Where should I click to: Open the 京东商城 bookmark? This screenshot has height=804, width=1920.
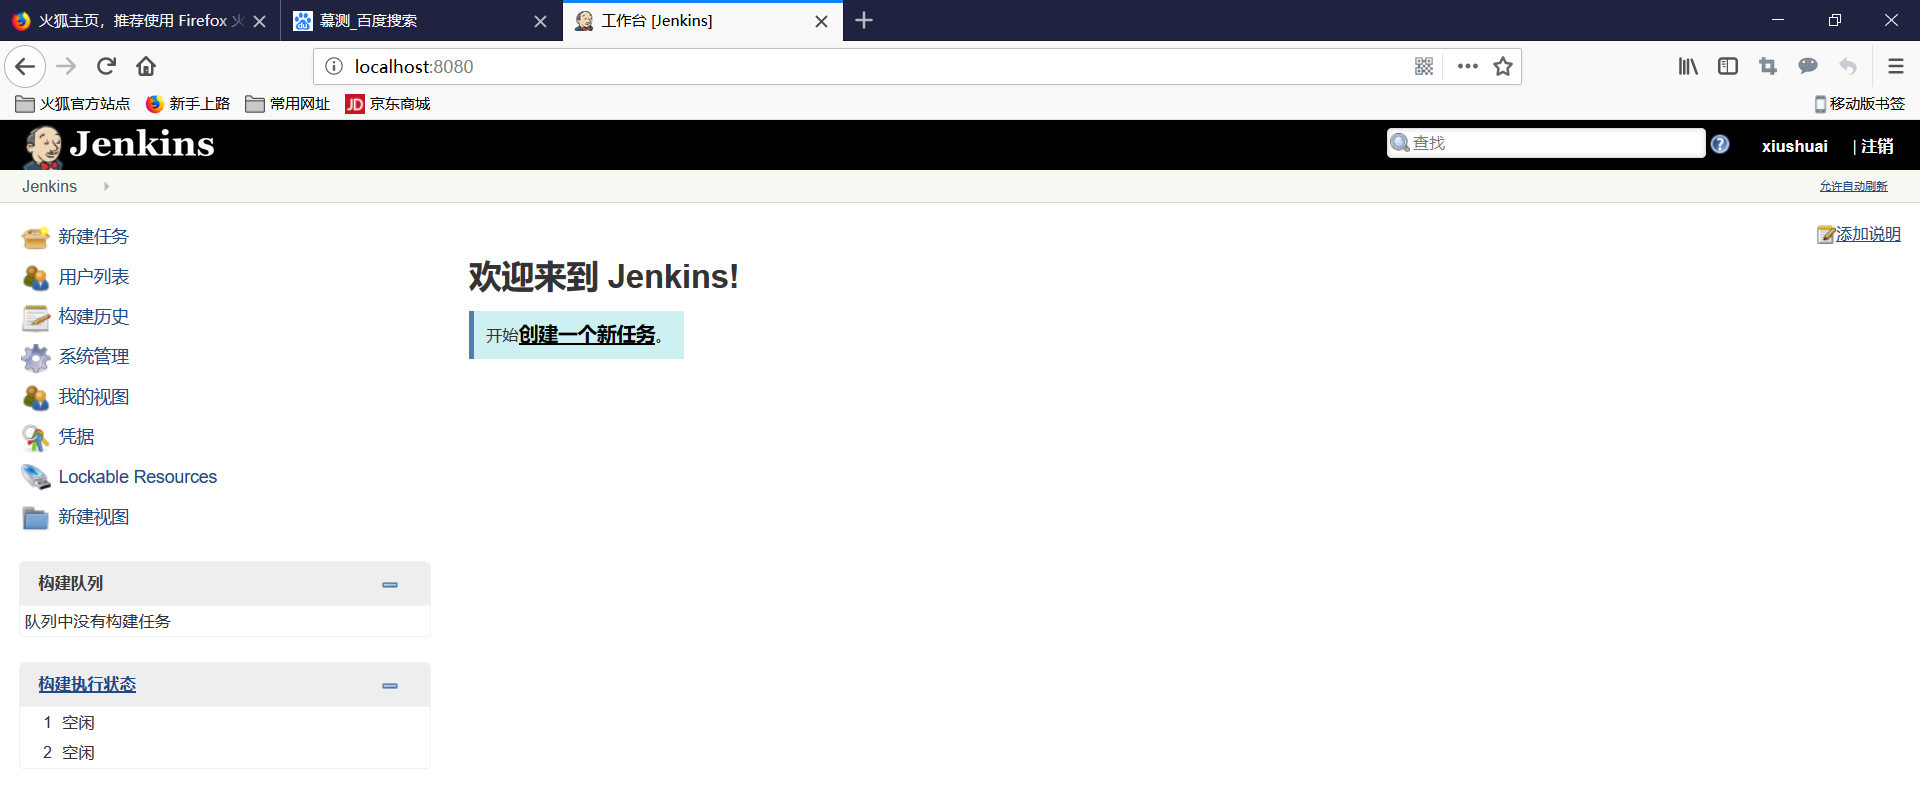[388, 104]
